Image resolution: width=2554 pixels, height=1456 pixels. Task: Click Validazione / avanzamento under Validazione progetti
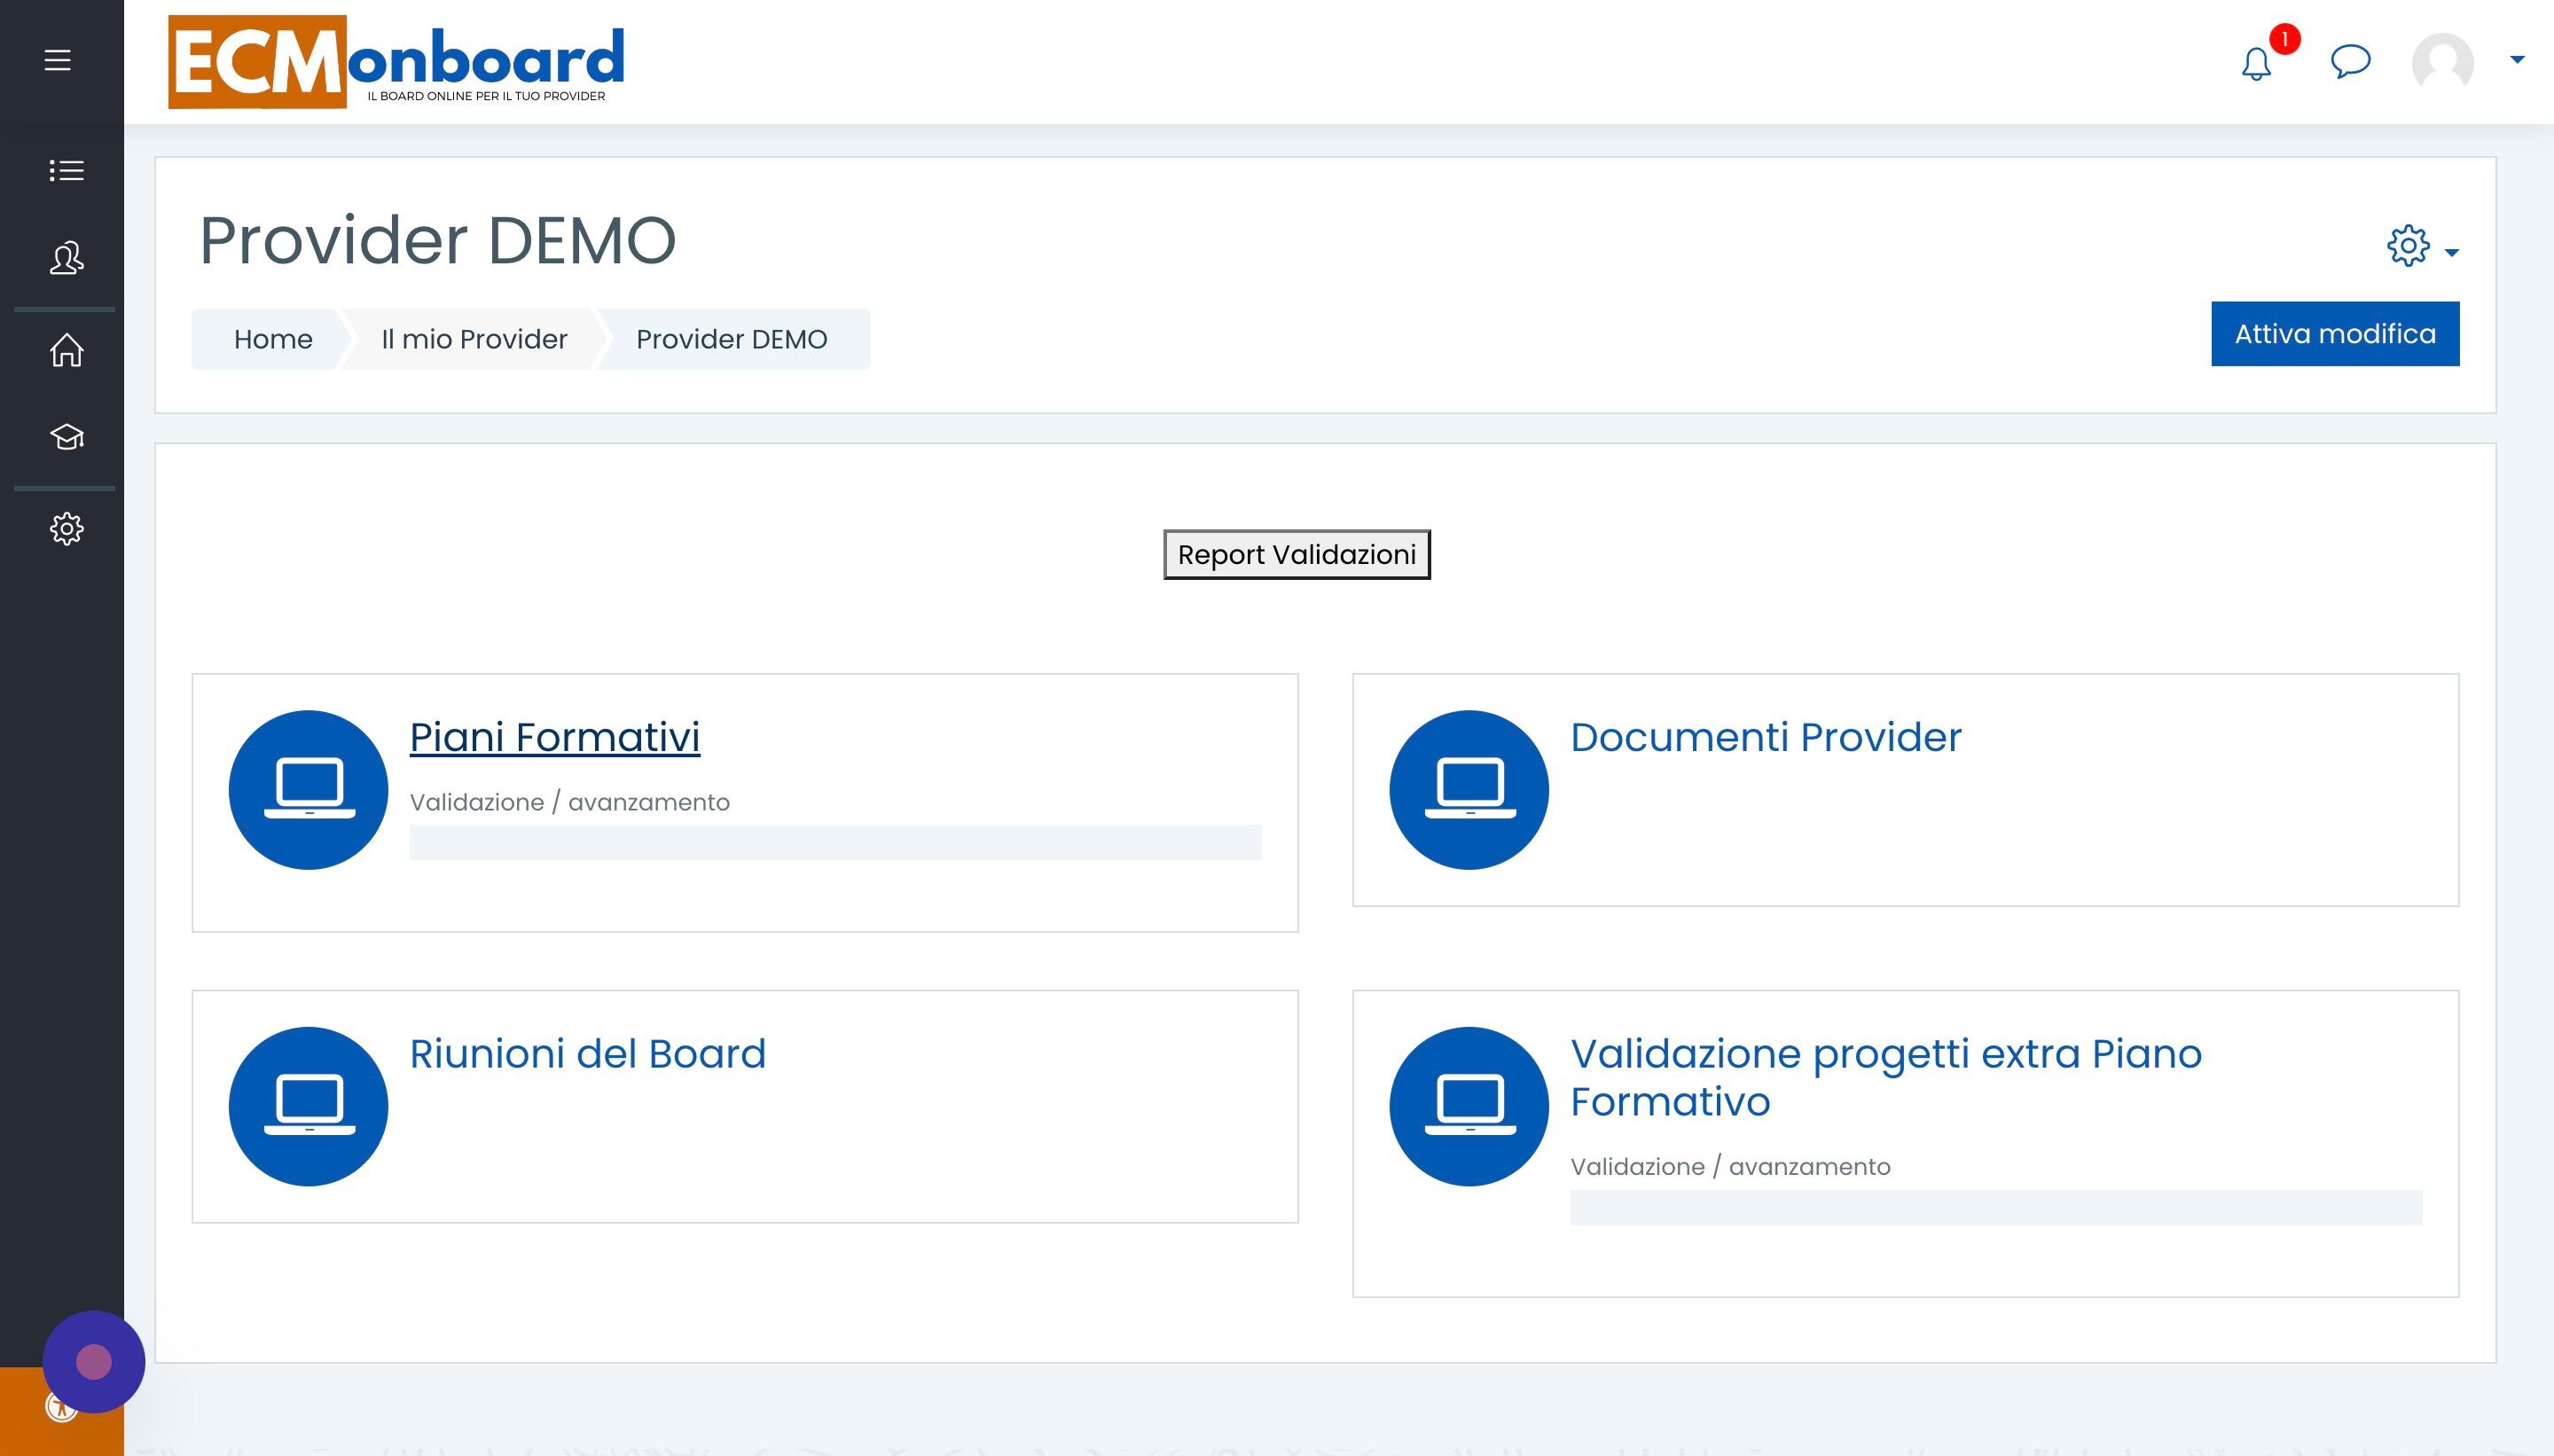1730,1167
